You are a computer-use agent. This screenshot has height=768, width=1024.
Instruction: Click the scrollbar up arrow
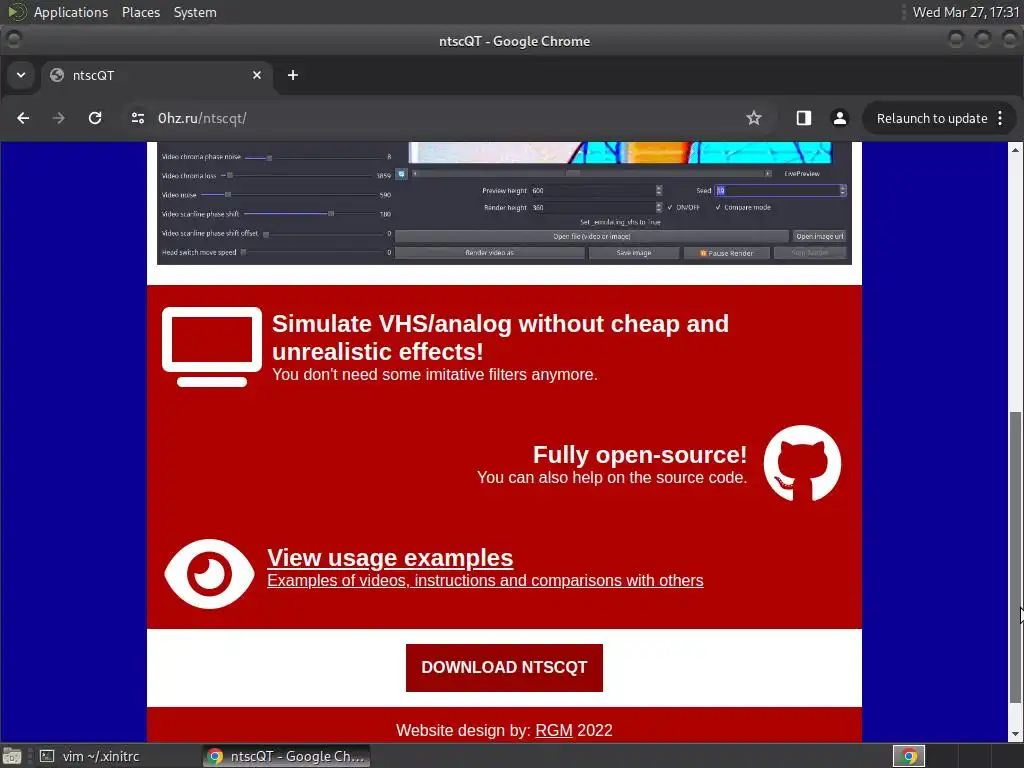[x=1015, y=150]
